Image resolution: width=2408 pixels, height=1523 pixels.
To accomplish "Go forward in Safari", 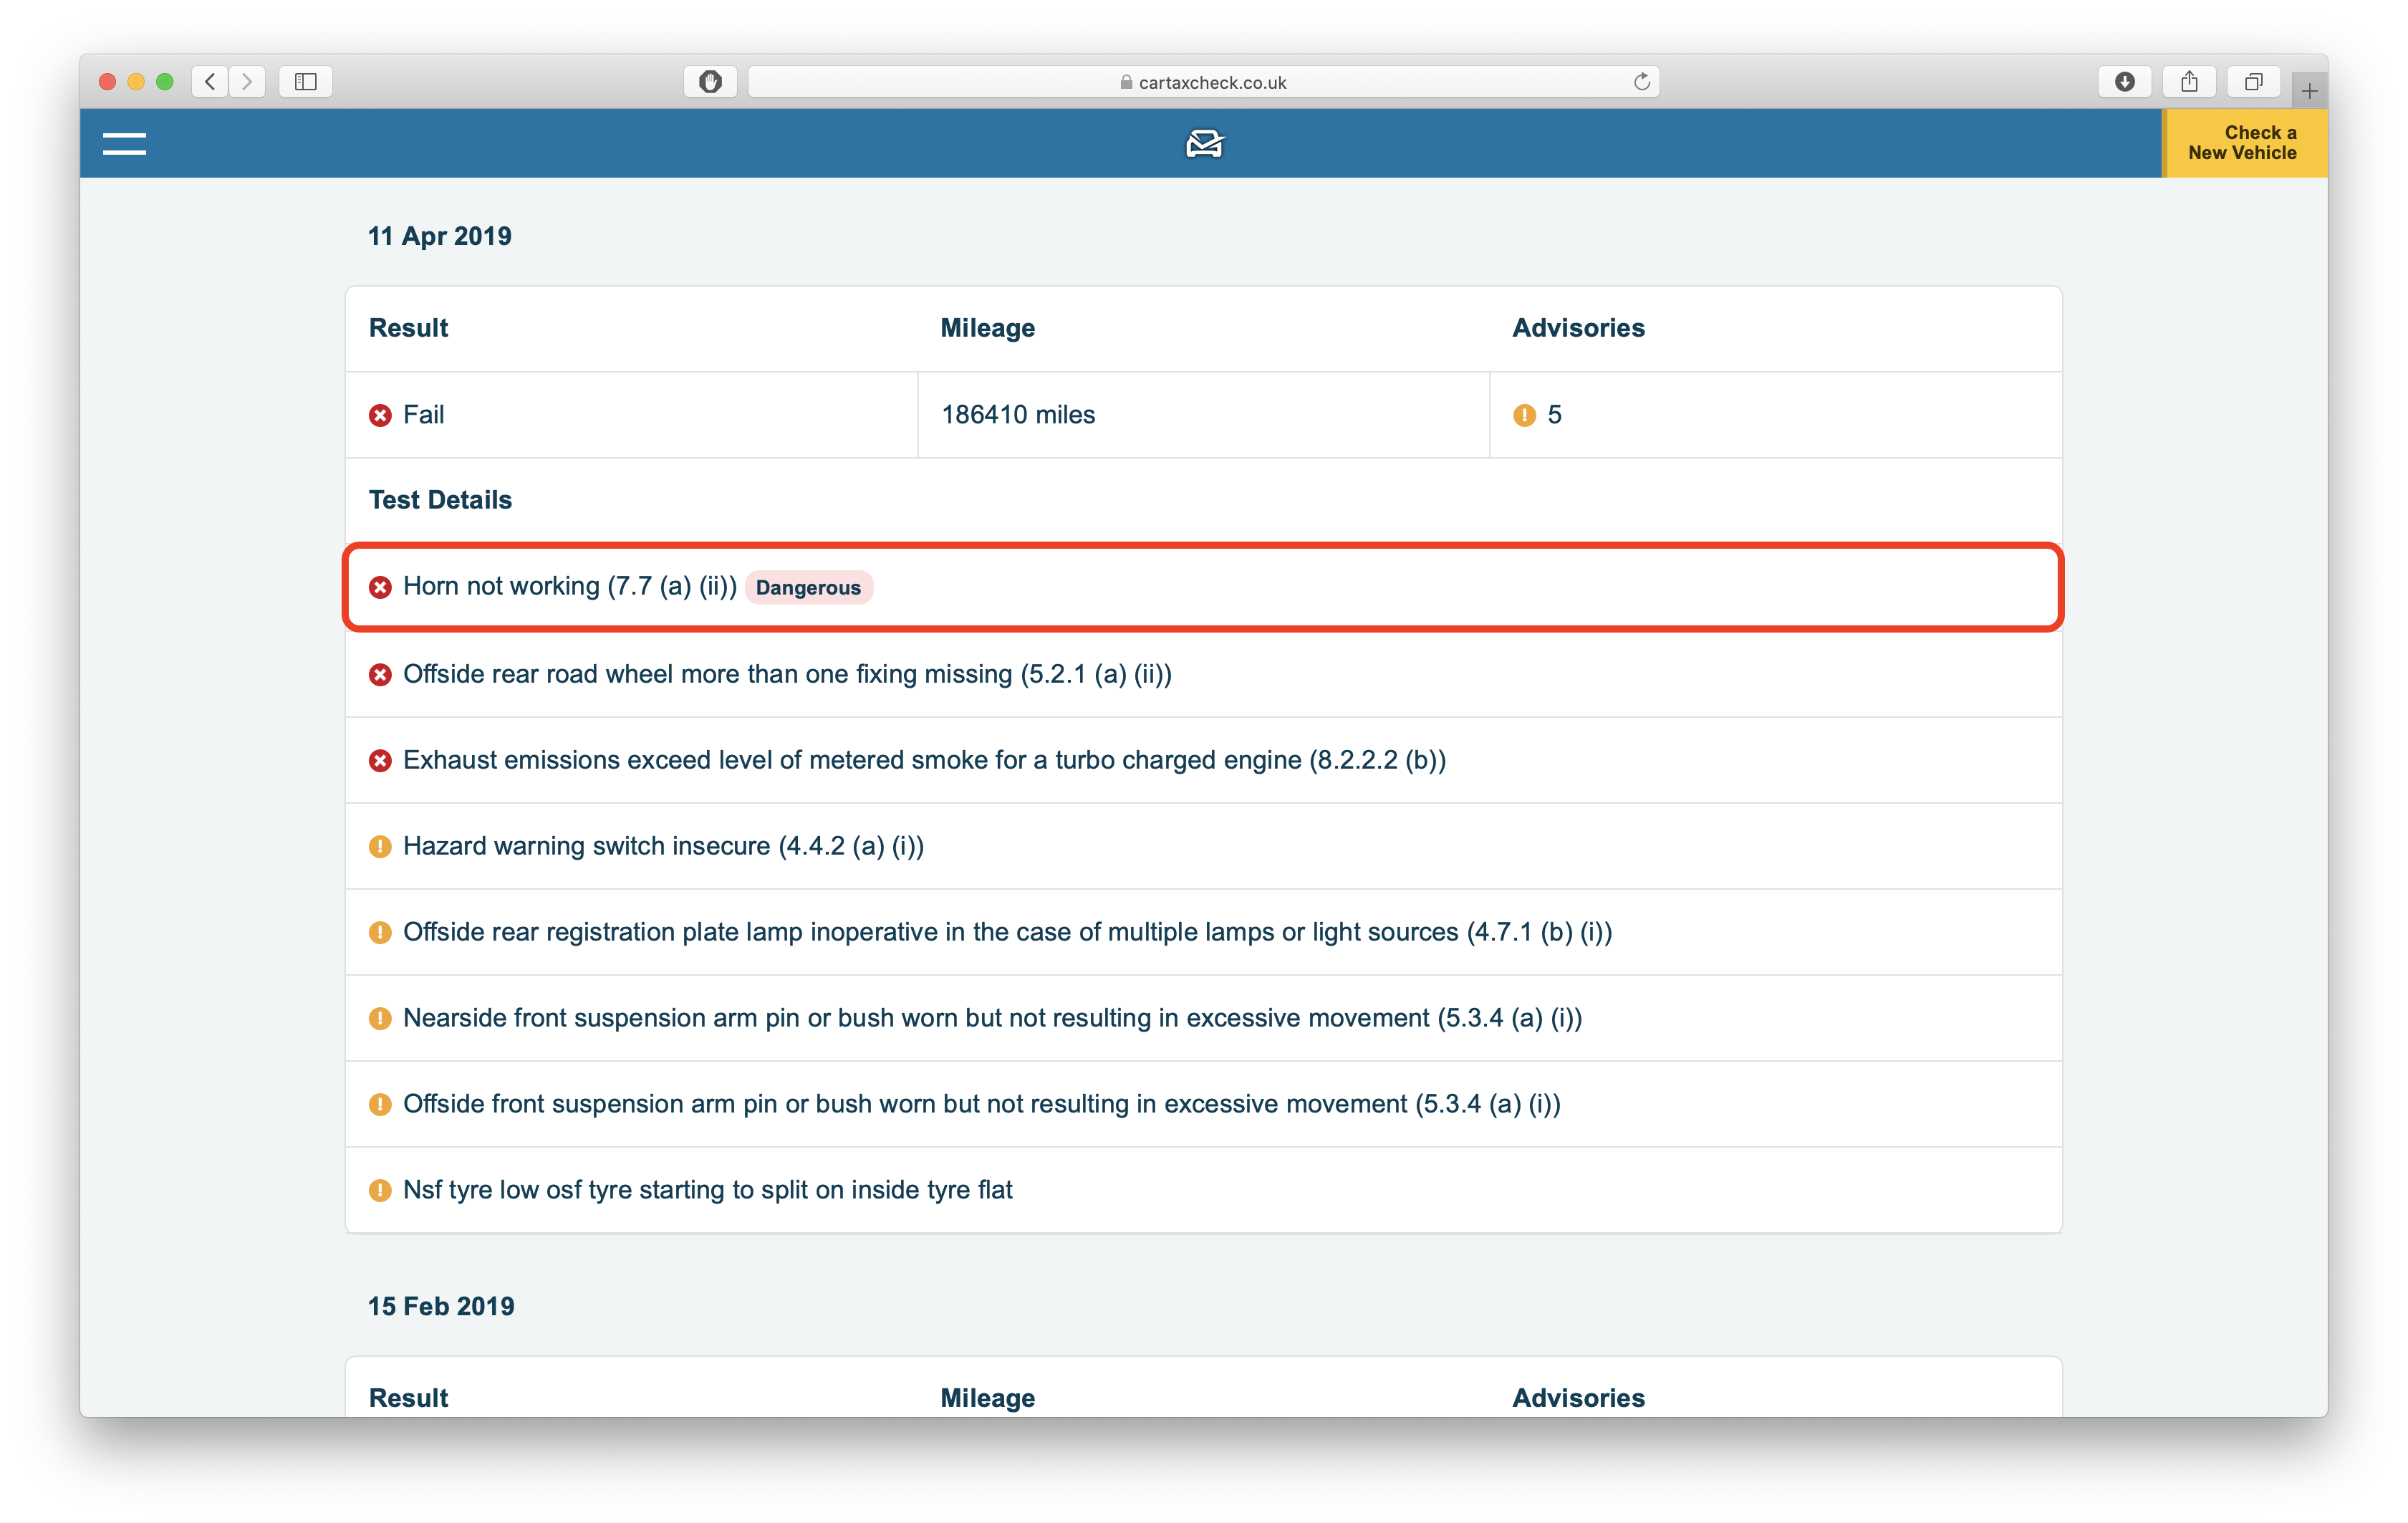I will coord(247,82).
